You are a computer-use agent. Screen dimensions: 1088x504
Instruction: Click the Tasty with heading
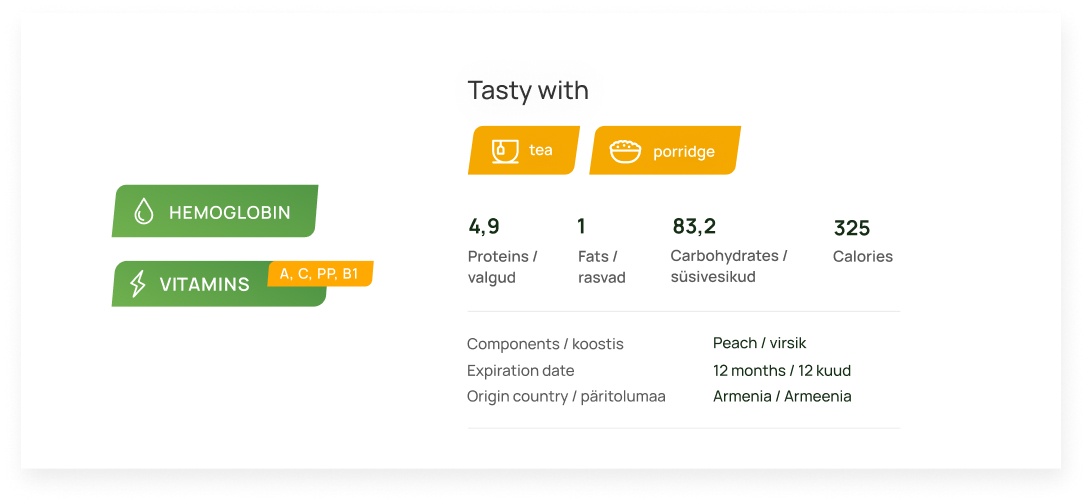coord(528,90)
